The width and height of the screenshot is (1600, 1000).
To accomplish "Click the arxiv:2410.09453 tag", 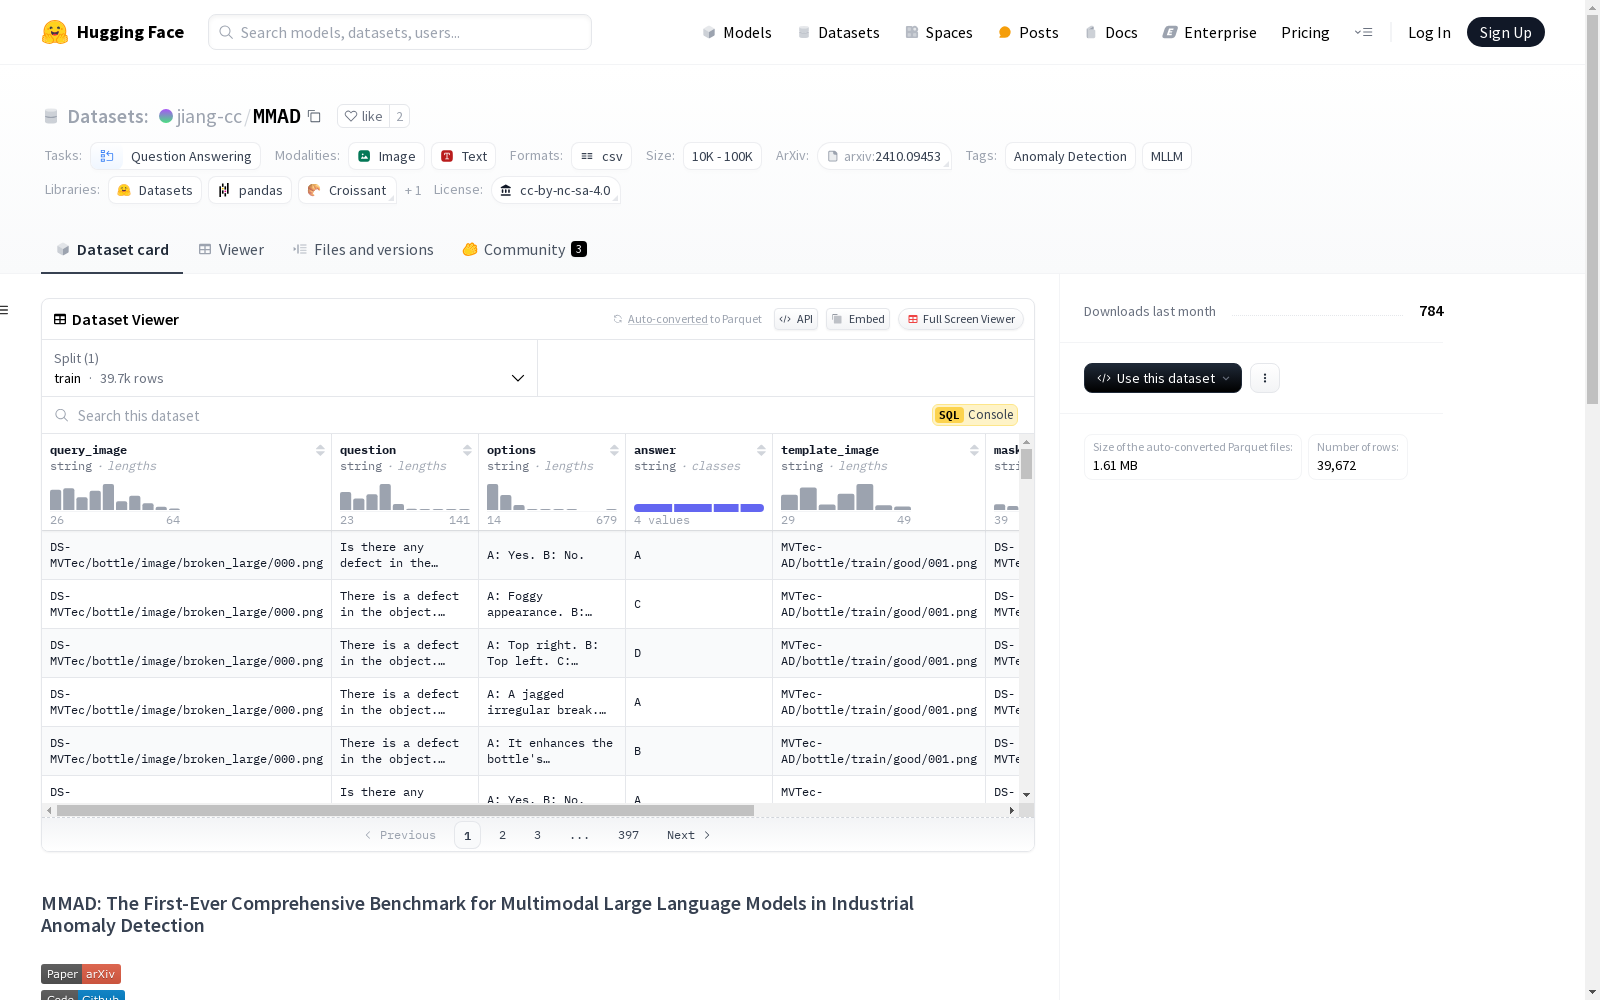I will coord(884,156).
